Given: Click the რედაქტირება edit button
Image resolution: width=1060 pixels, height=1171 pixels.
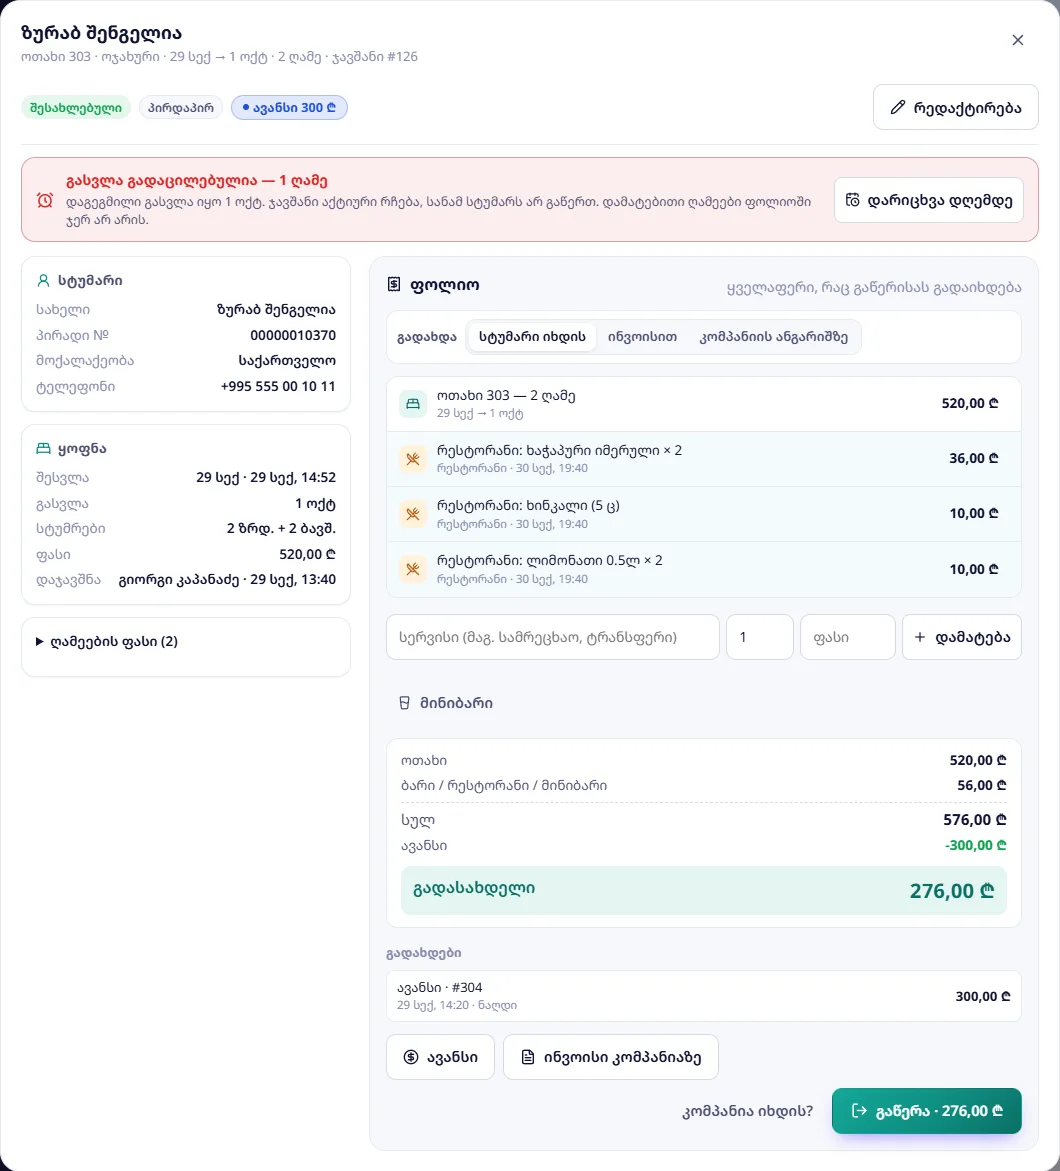Looking at the screenshot, I should (x=955, y=108).
